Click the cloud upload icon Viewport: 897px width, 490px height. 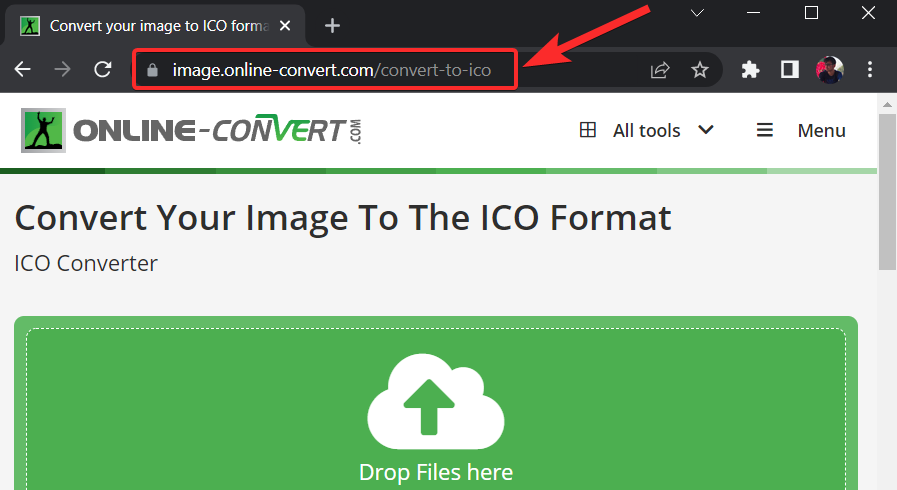point(435,401)
